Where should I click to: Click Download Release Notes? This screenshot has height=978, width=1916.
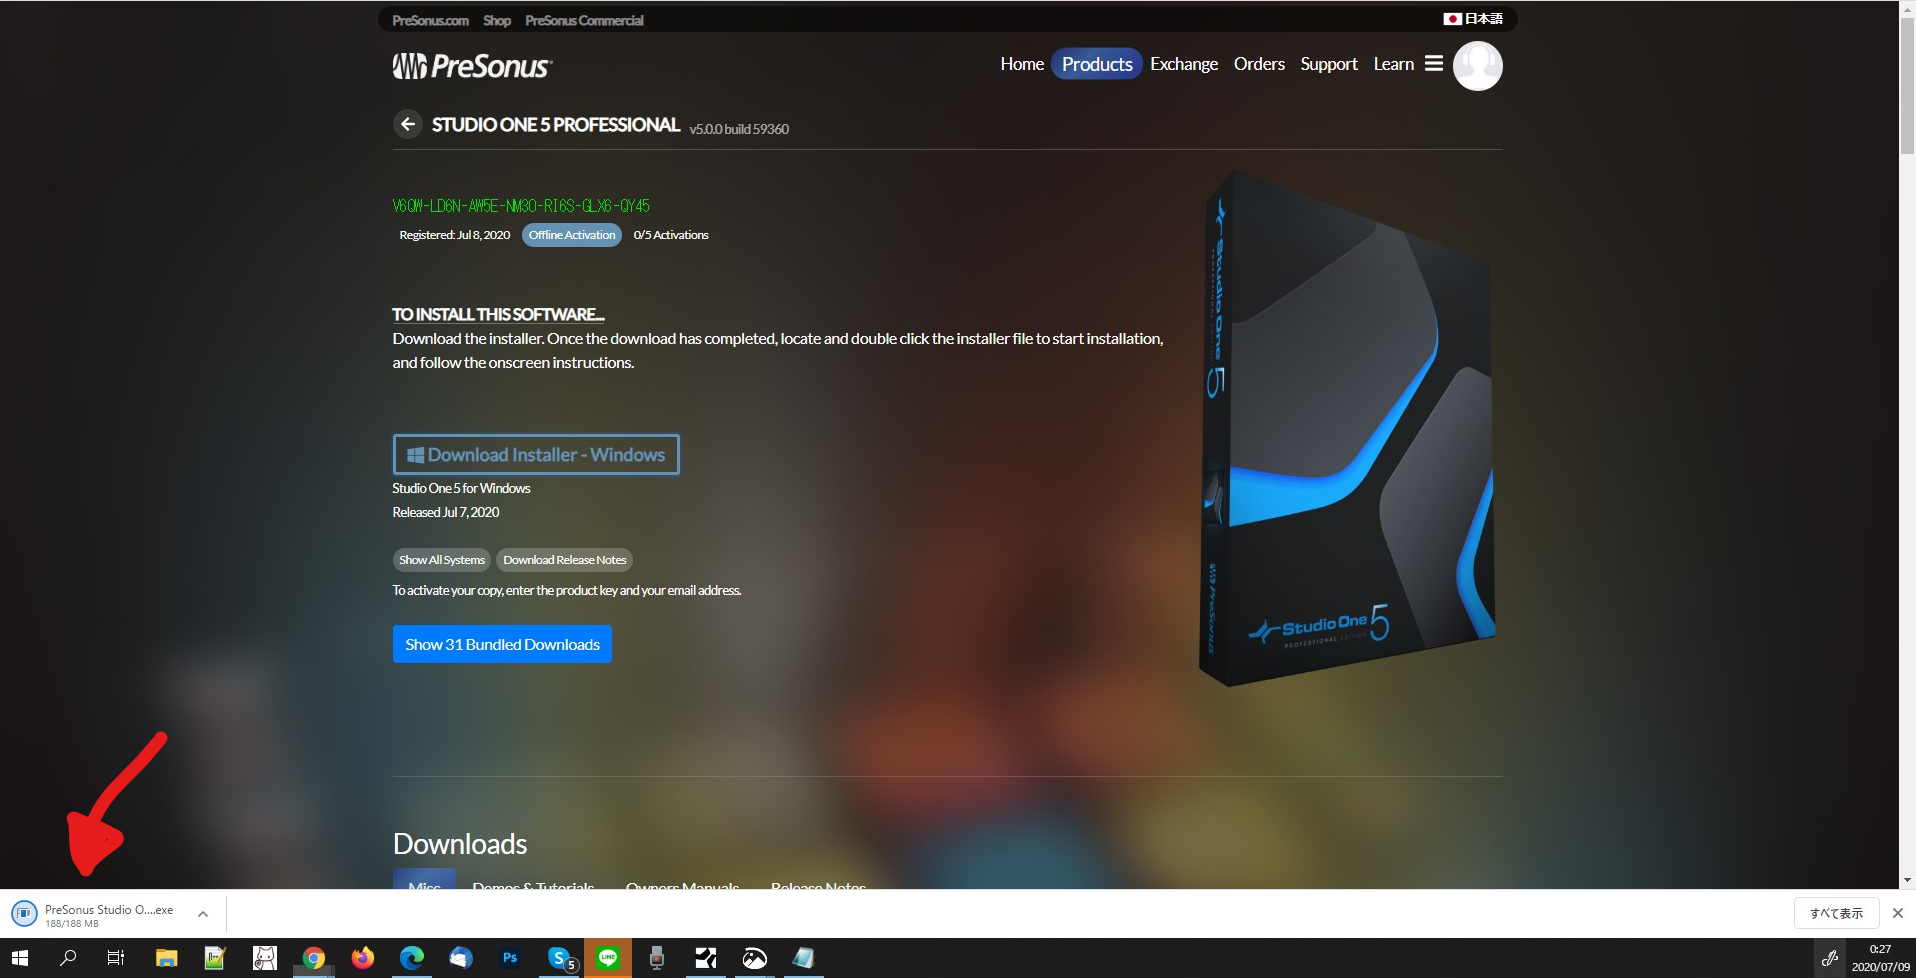point(564,560)
